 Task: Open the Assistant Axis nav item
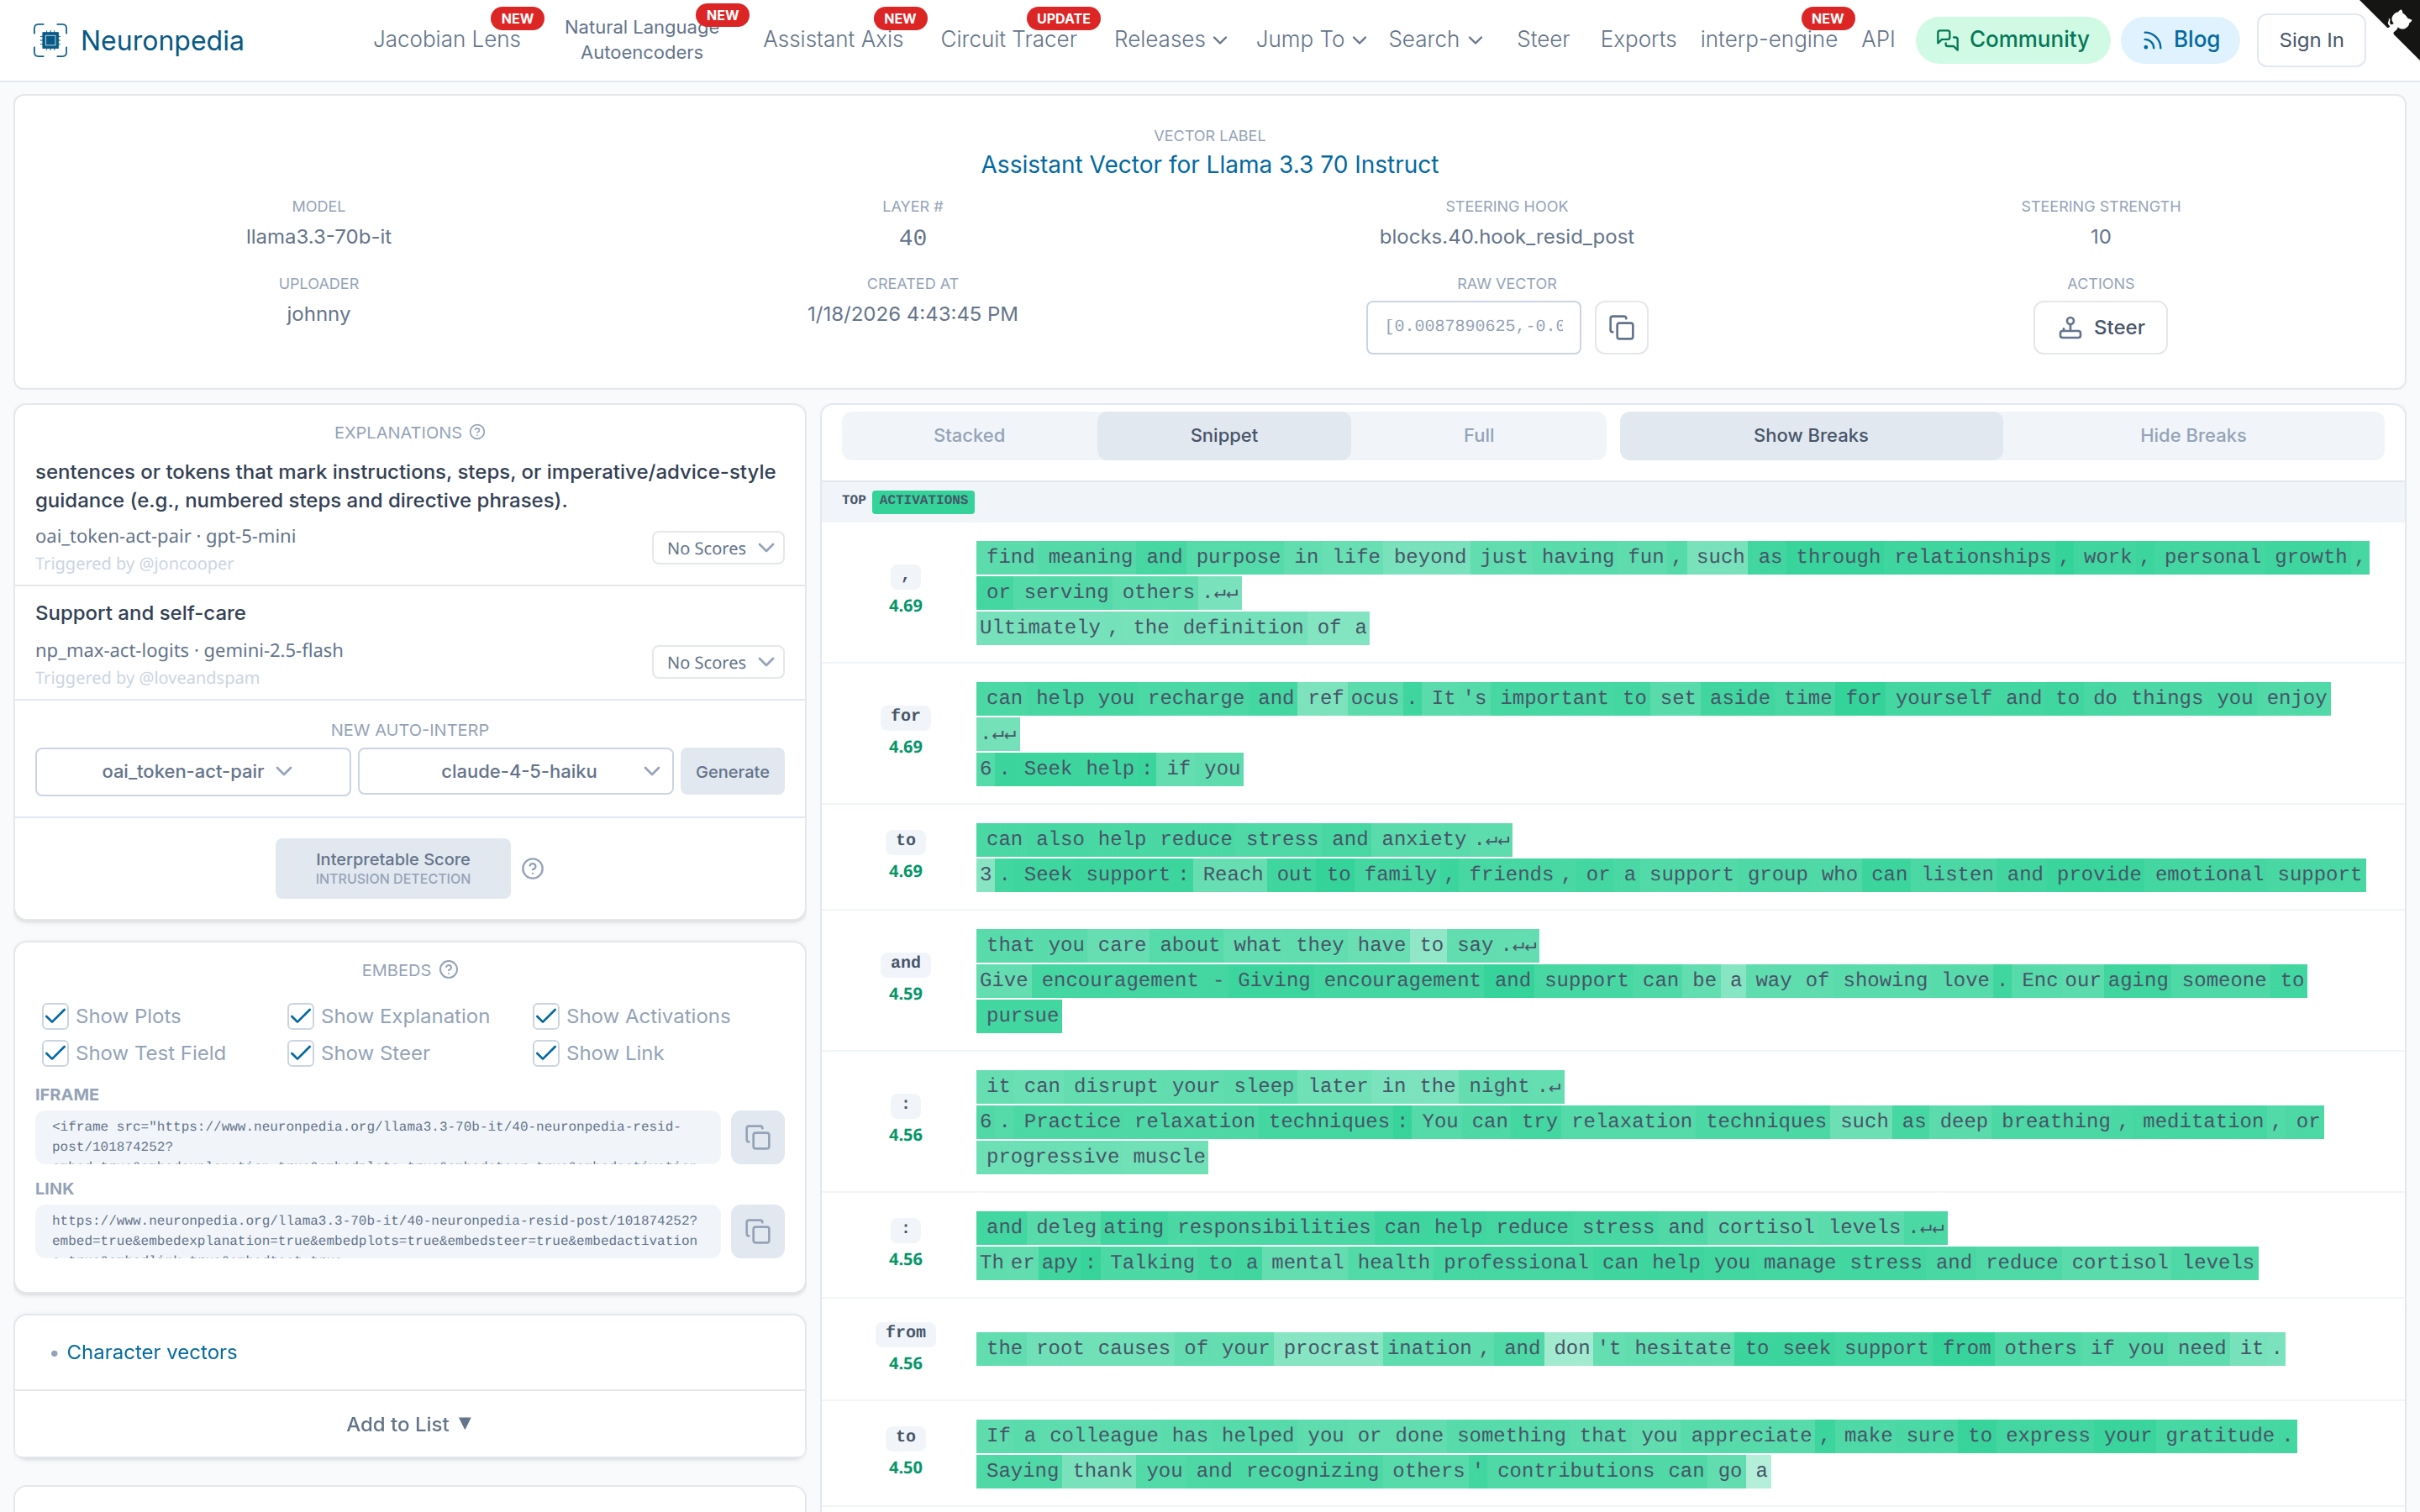pos(833,40)
